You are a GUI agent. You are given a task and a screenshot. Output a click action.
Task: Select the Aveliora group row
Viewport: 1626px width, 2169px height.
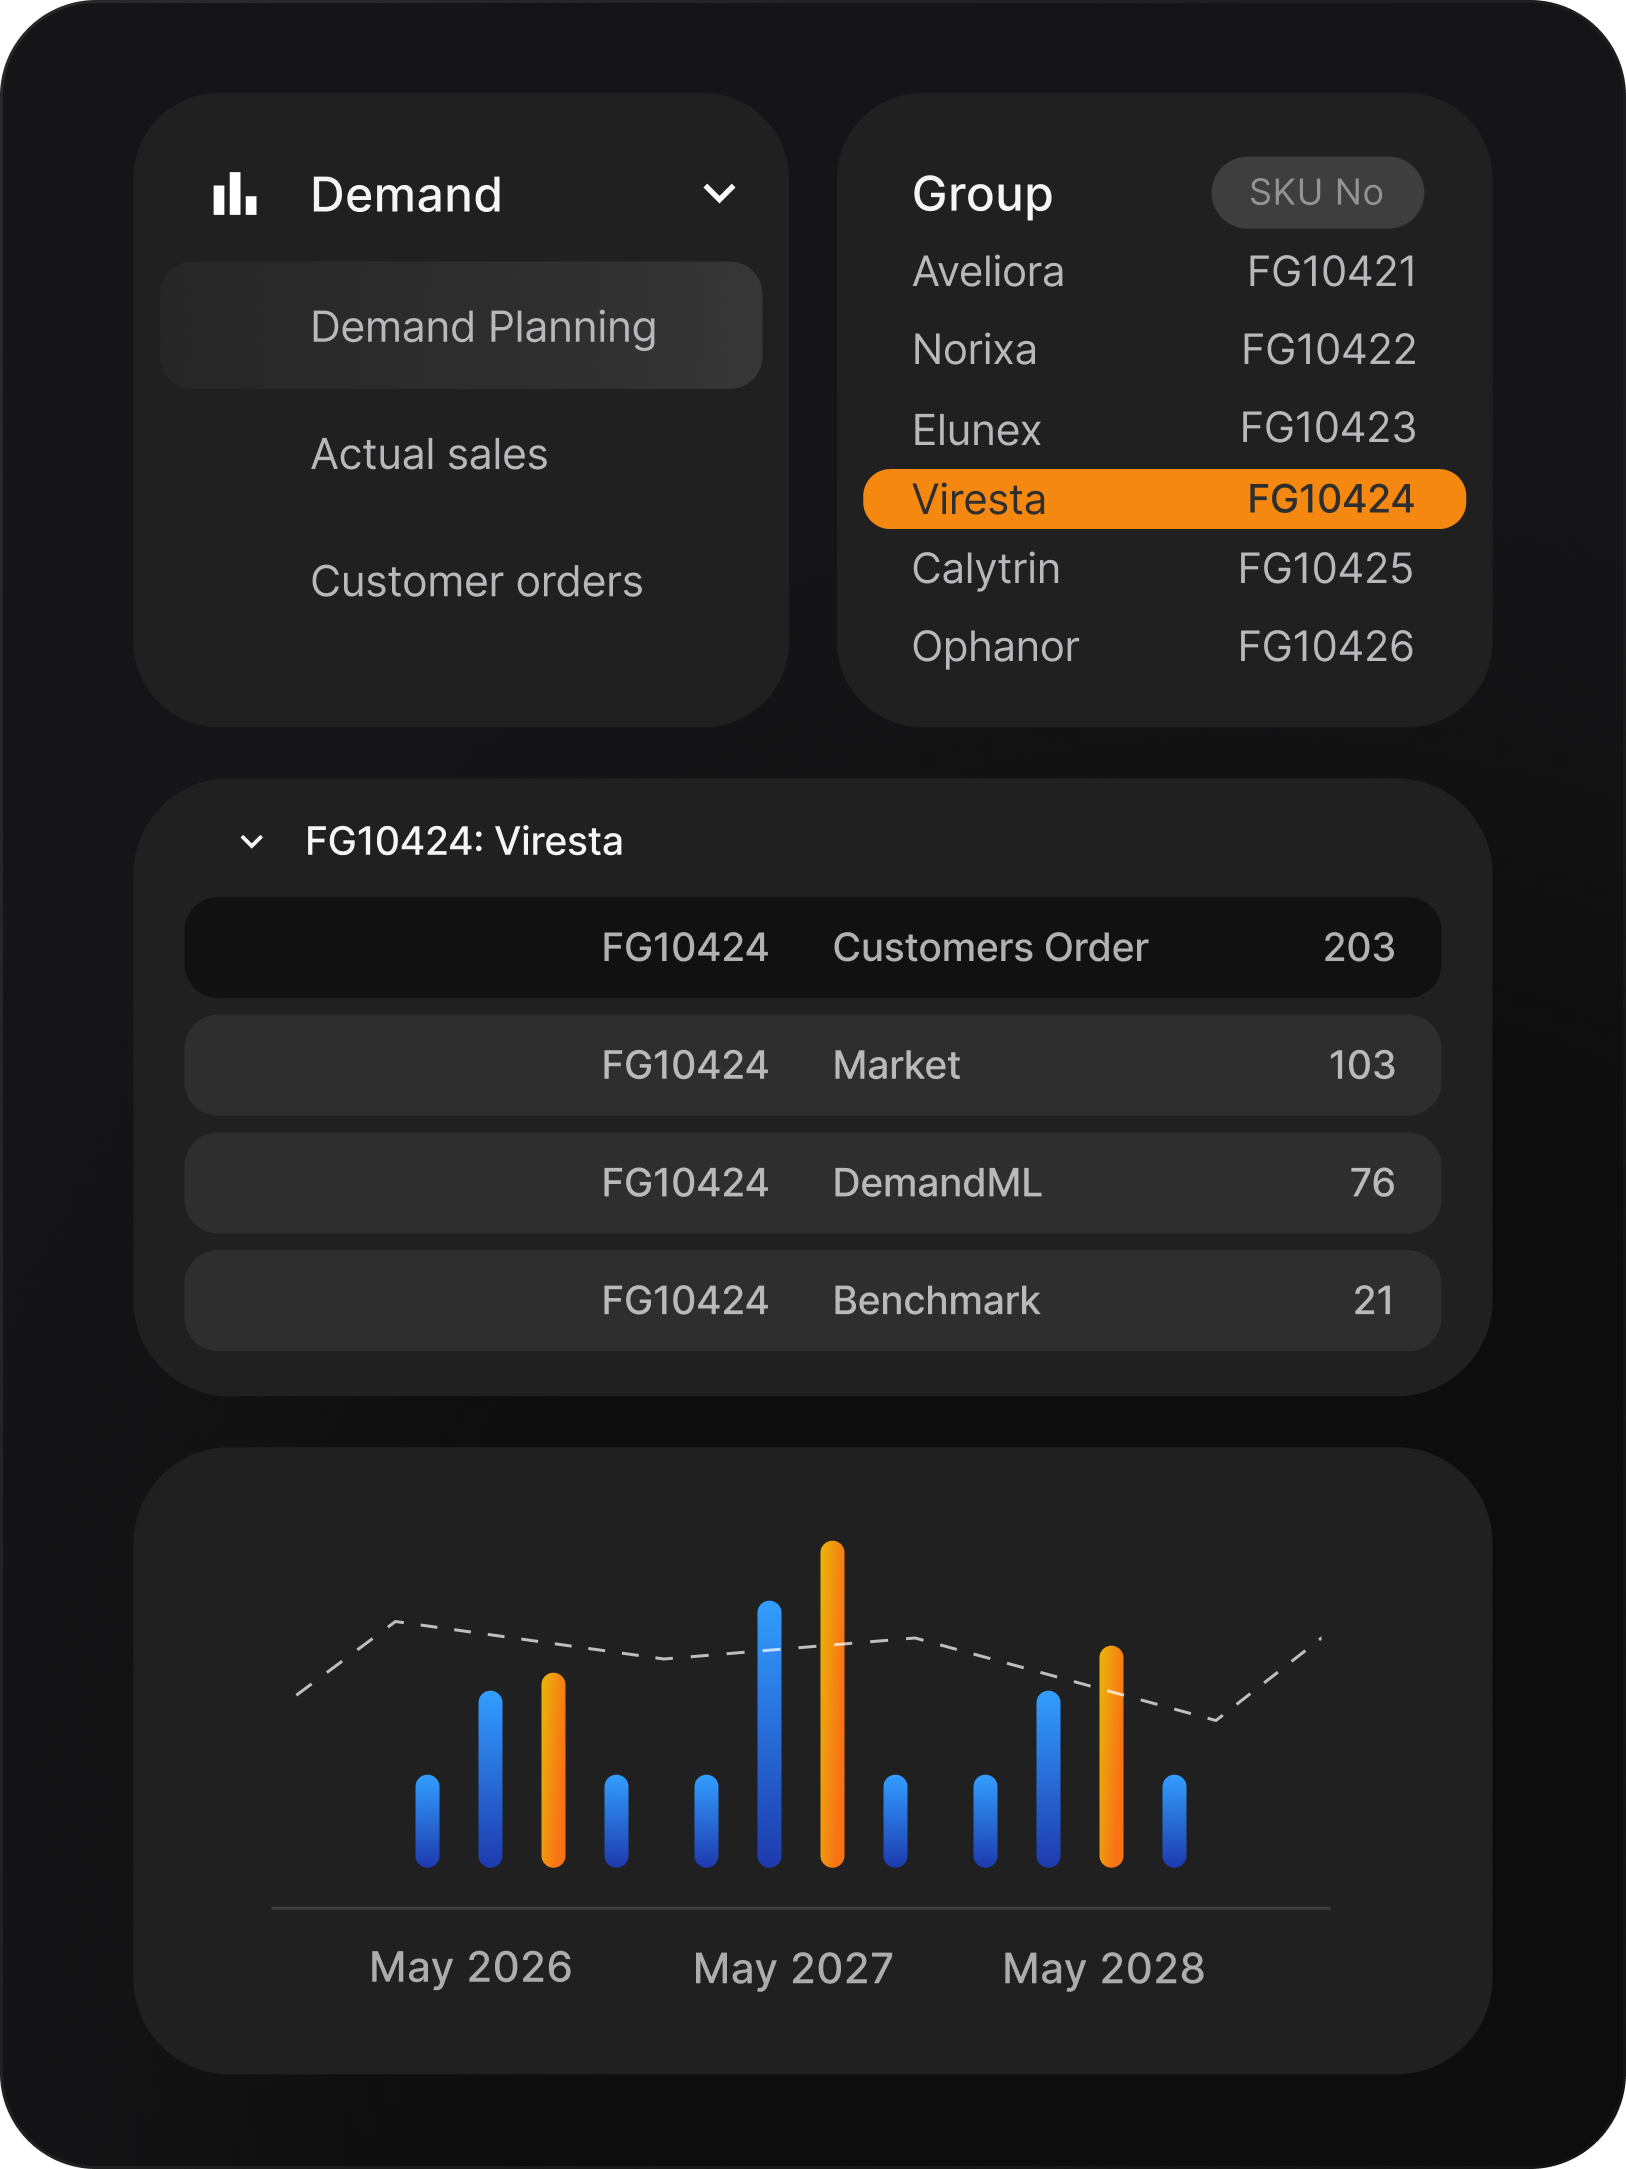(x=1163, y=272)
